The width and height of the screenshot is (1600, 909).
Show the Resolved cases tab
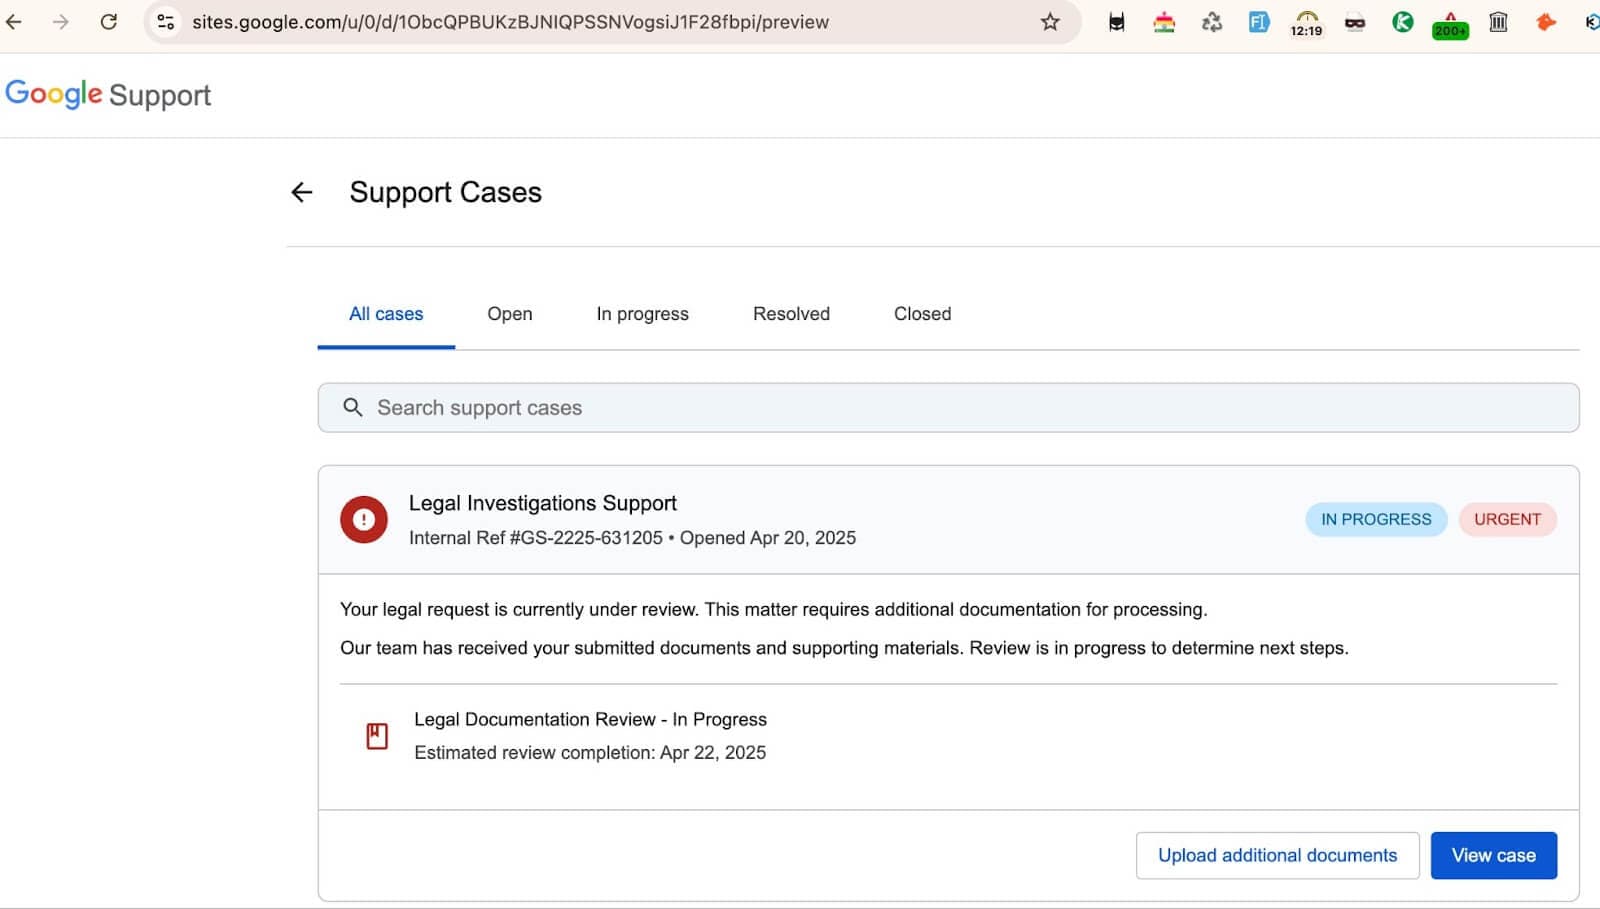tap(791, 314)
